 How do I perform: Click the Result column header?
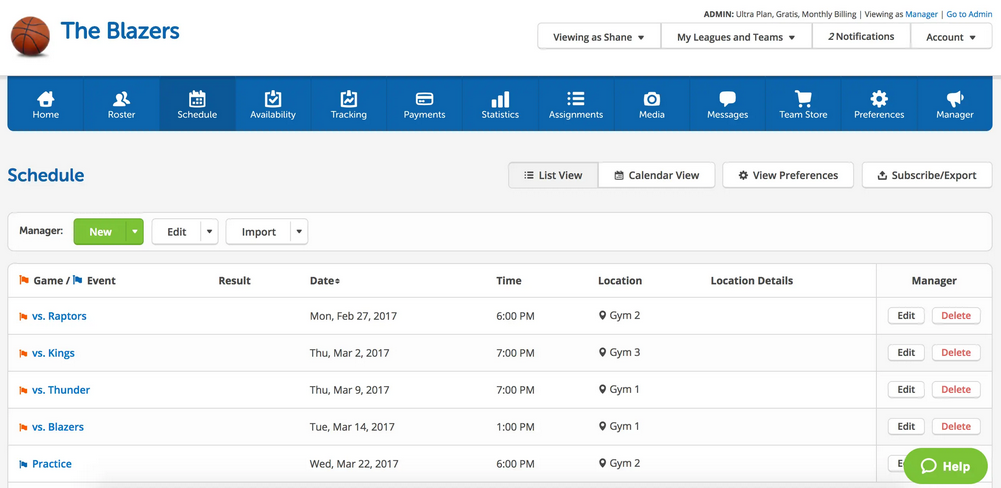234,280
